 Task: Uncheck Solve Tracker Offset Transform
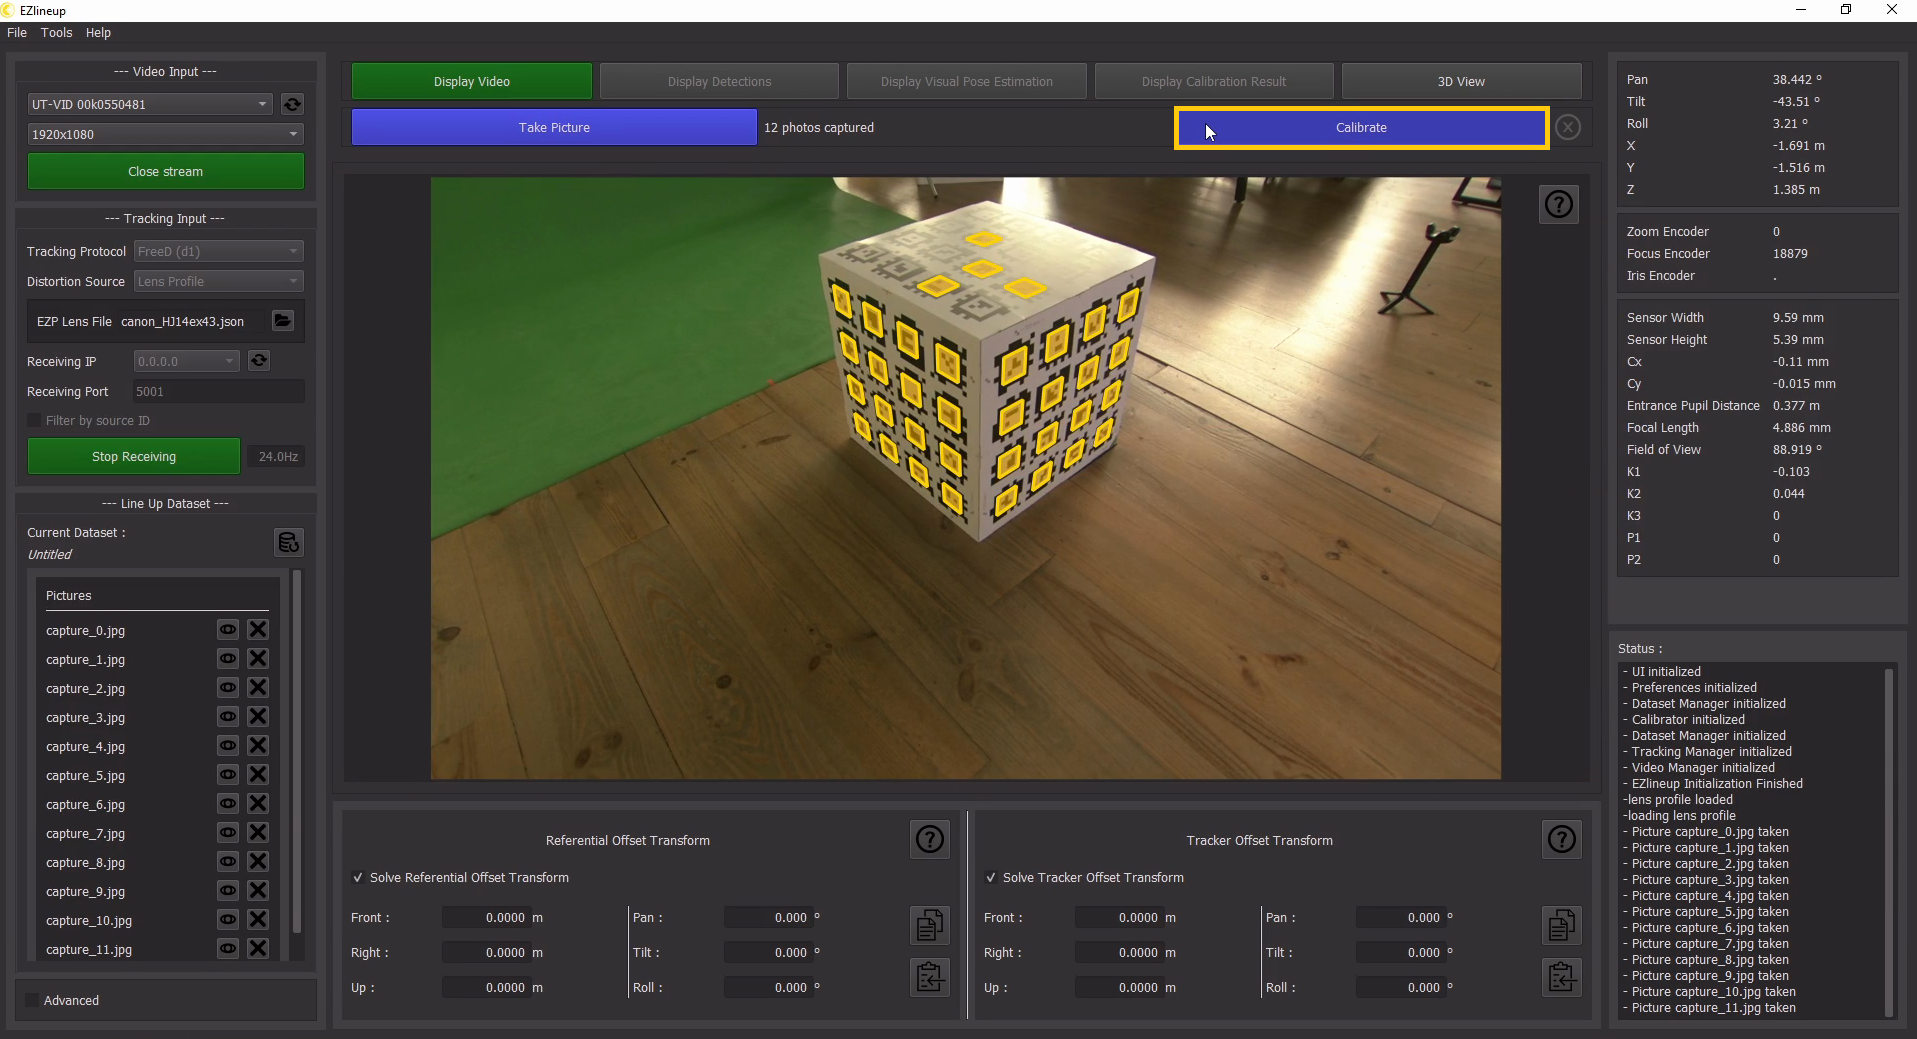[x=991, y=878]
